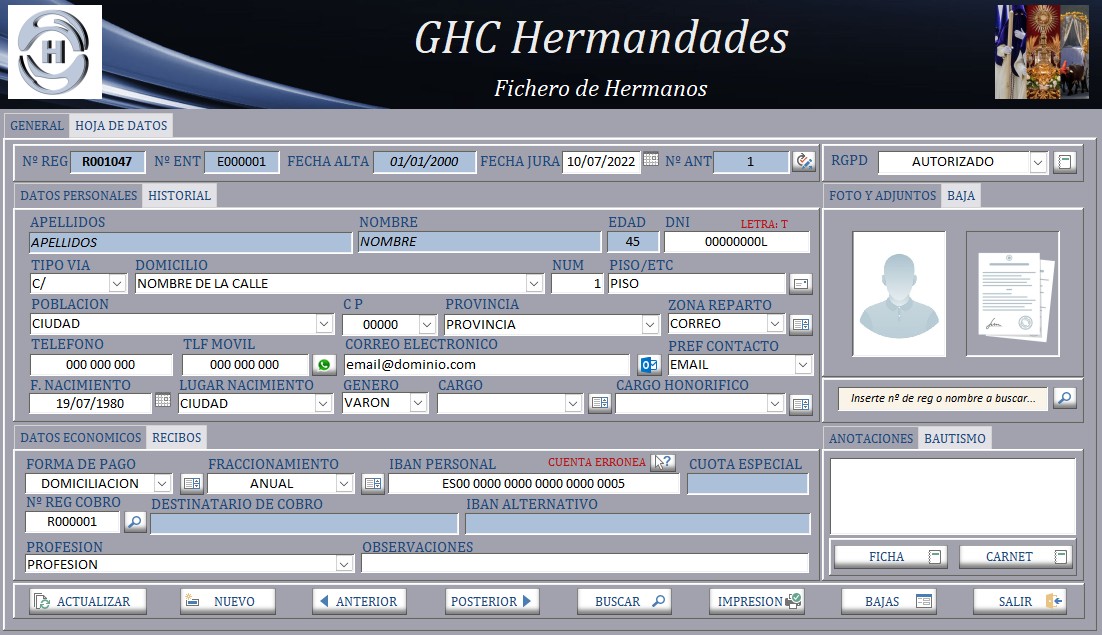Screen dimensions: 1102x635
Task: Click the CUENTA ERRONEA help icon
Action: tap(663, 462)
